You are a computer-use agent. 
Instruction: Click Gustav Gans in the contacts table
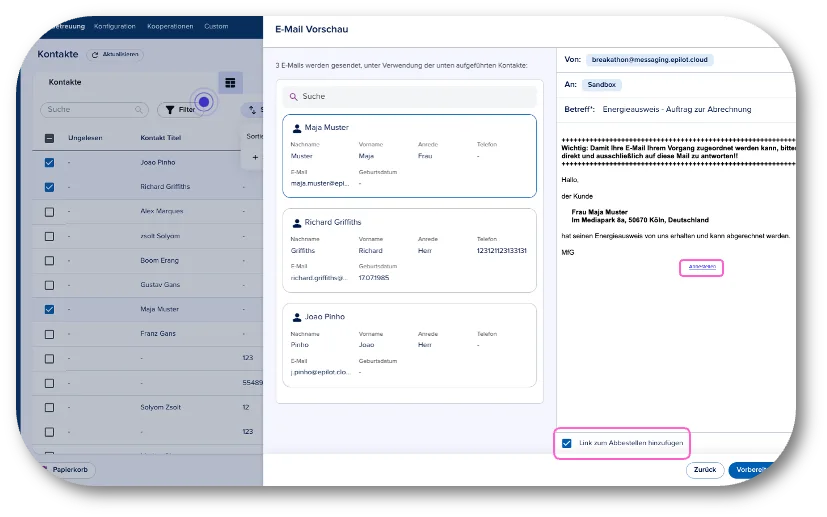point(160,285)
